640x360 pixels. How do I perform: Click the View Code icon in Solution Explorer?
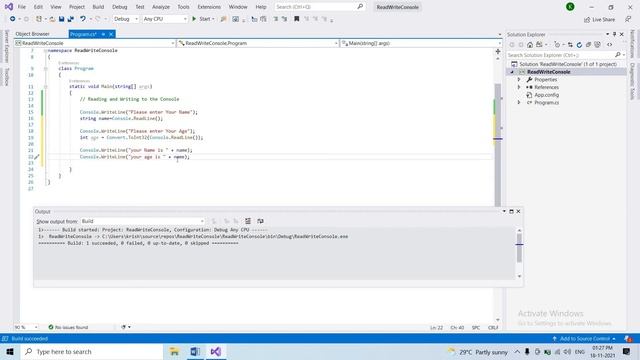(x=609, y=44)
